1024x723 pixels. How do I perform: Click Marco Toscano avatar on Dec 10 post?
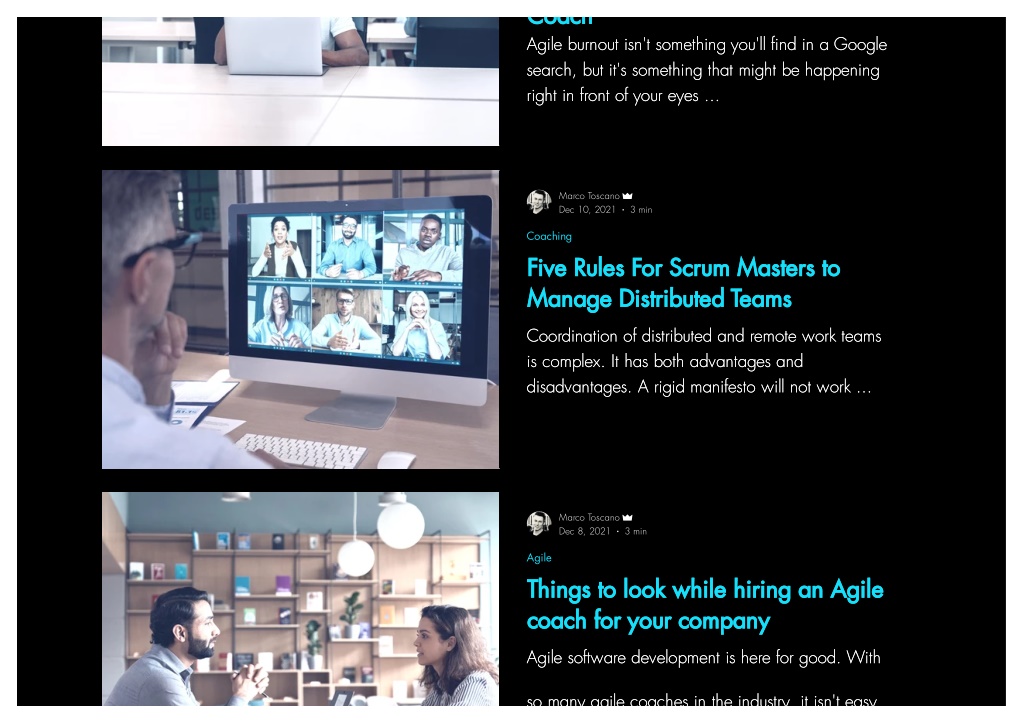[x=539, y=202]
